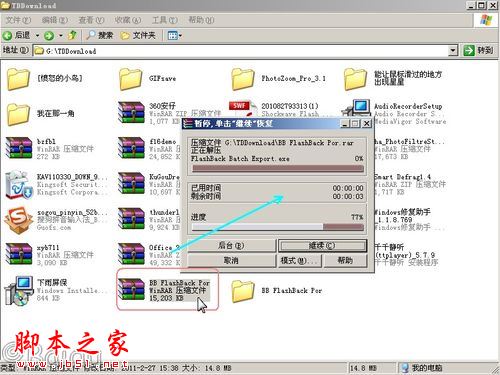This screenshot has width=500, height=375.
Task: Expand the Back button history dropdown arrow
Action: point(37,35)
